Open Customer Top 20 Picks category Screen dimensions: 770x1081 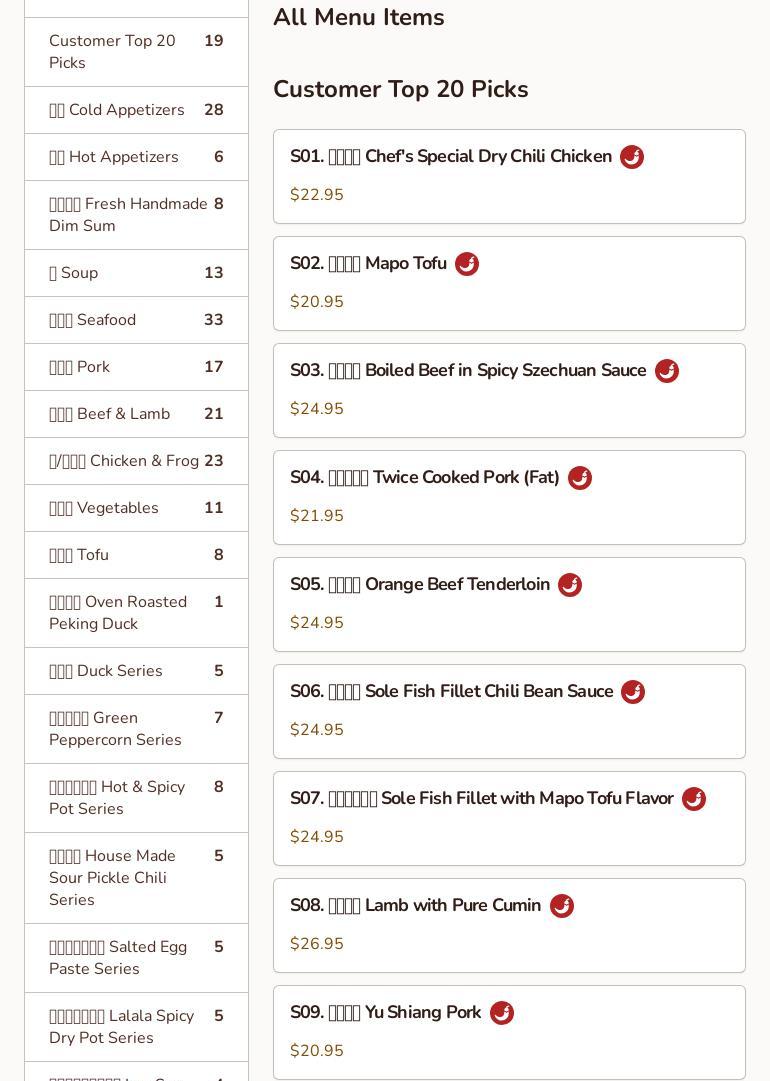[x=136, y=52]
